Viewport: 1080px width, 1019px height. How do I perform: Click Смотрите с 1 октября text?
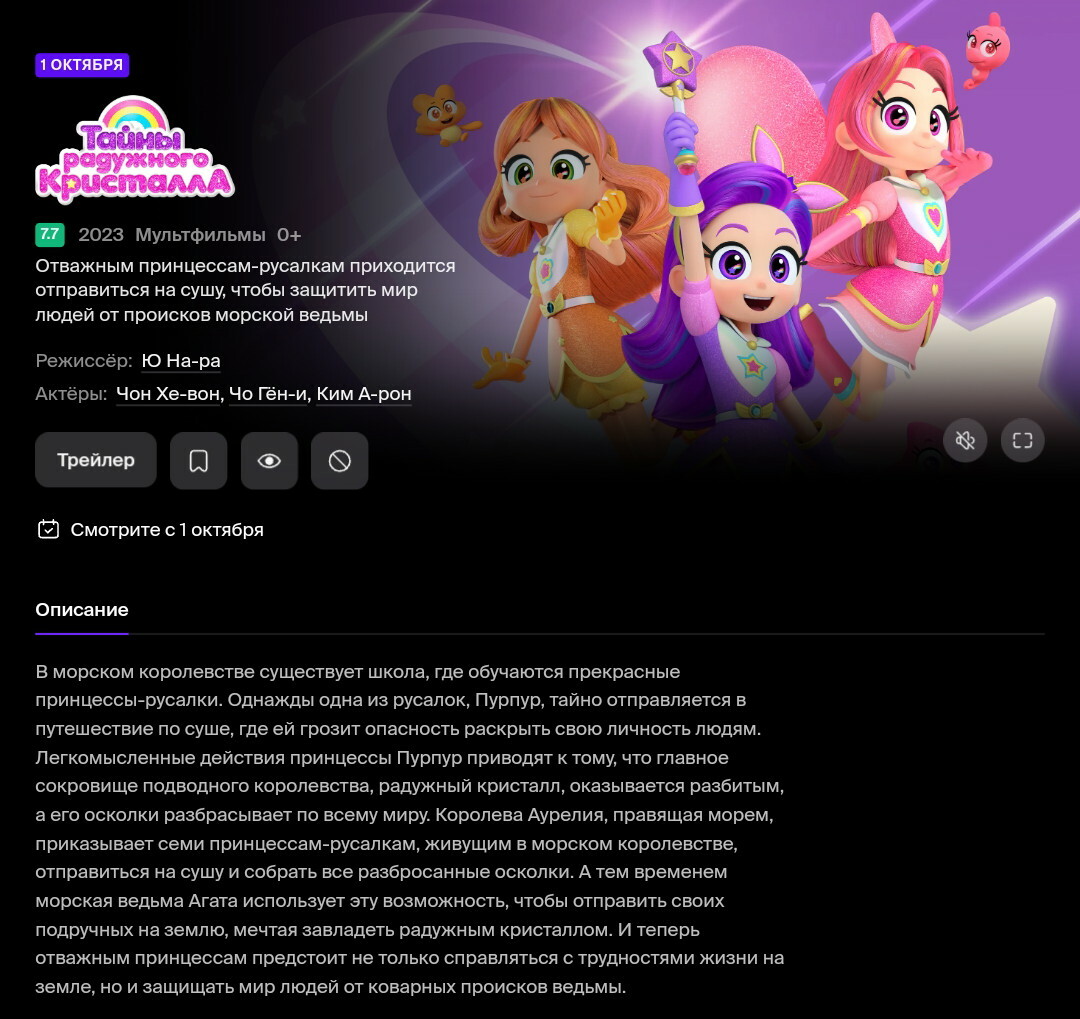[x=167, y=529]
